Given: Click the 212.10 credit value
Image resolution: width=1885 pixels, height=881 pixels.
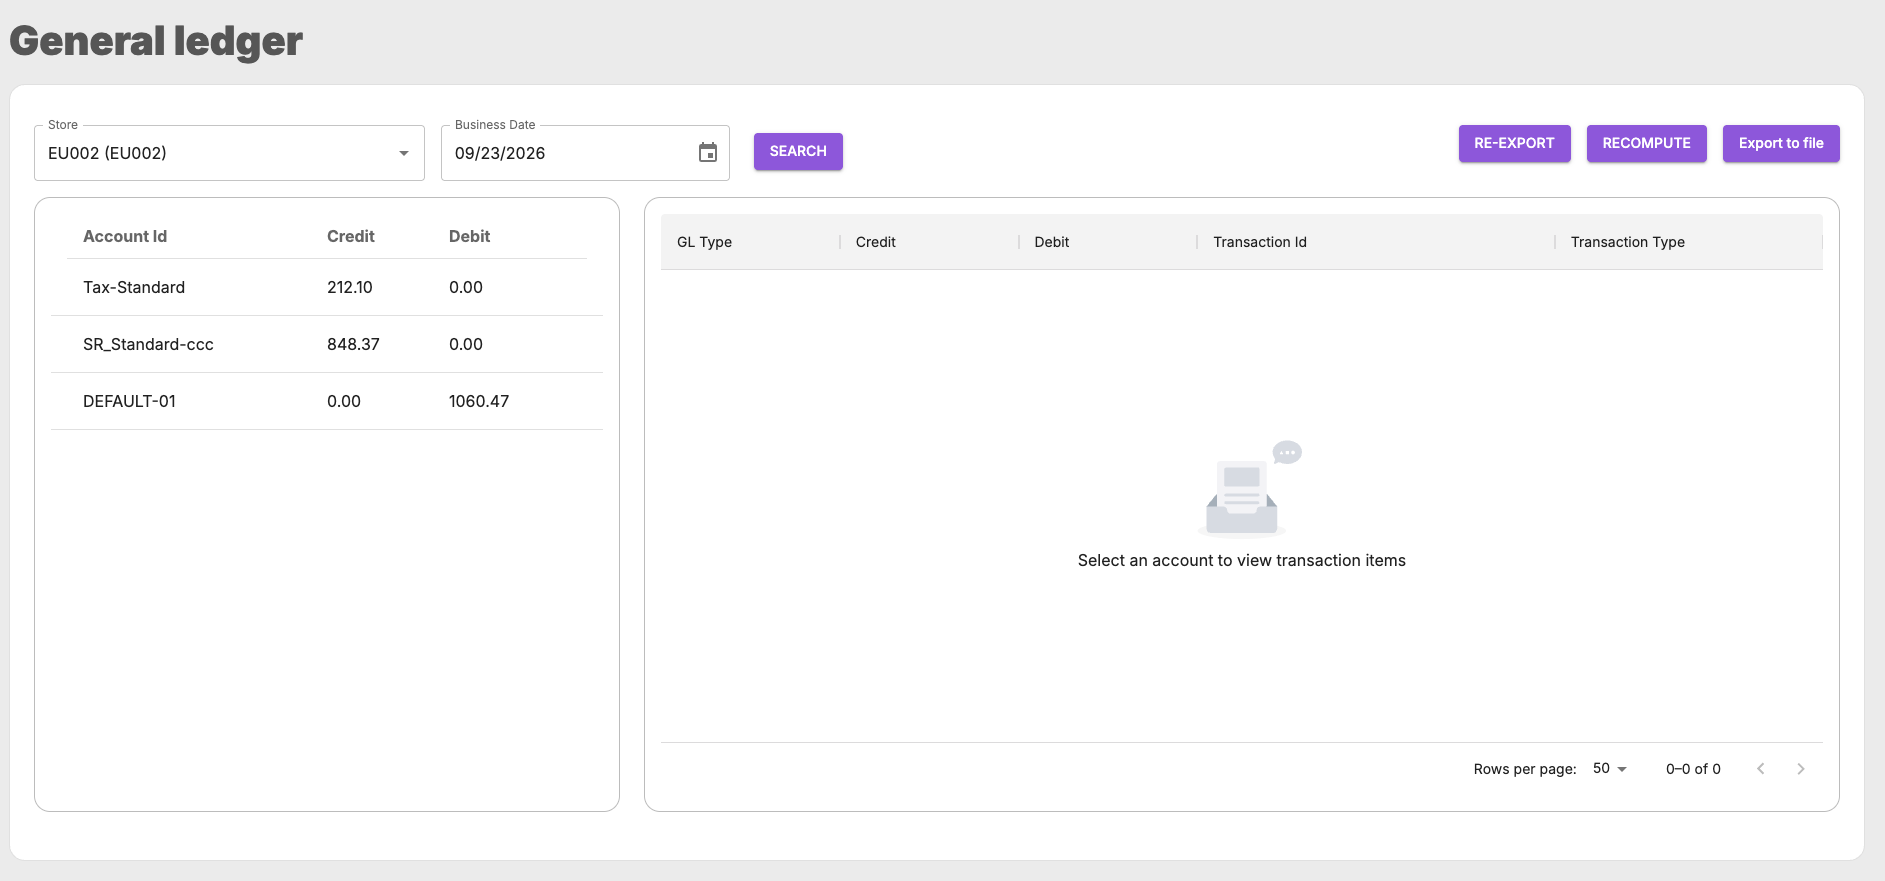Looking at the screenshot, I should [x=350, y=287].
